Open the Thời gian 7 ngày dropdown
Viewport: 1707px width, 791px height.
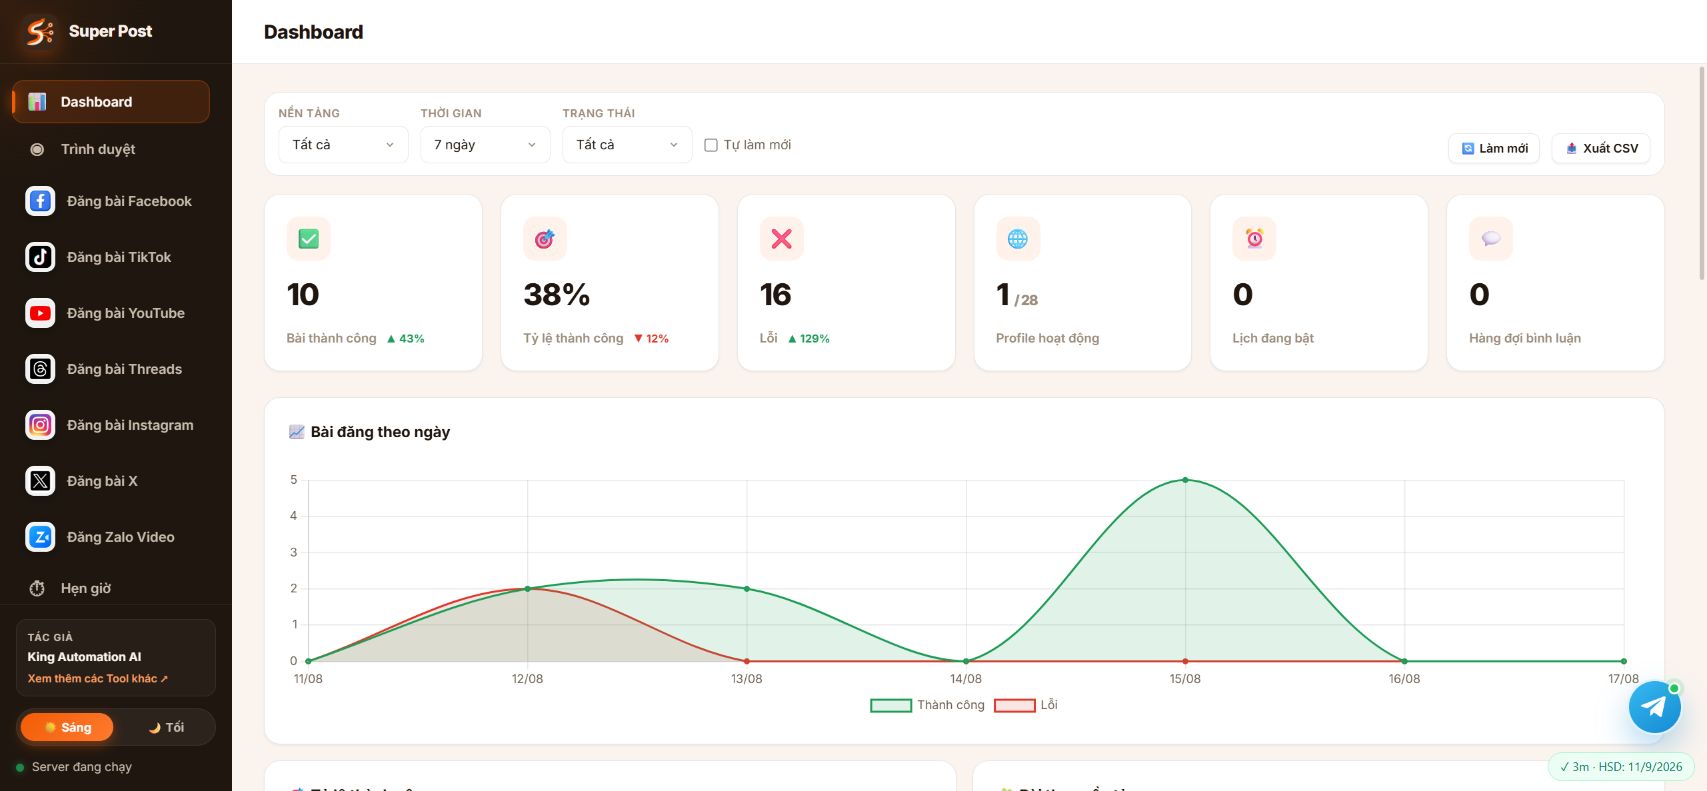coord(485,145)
